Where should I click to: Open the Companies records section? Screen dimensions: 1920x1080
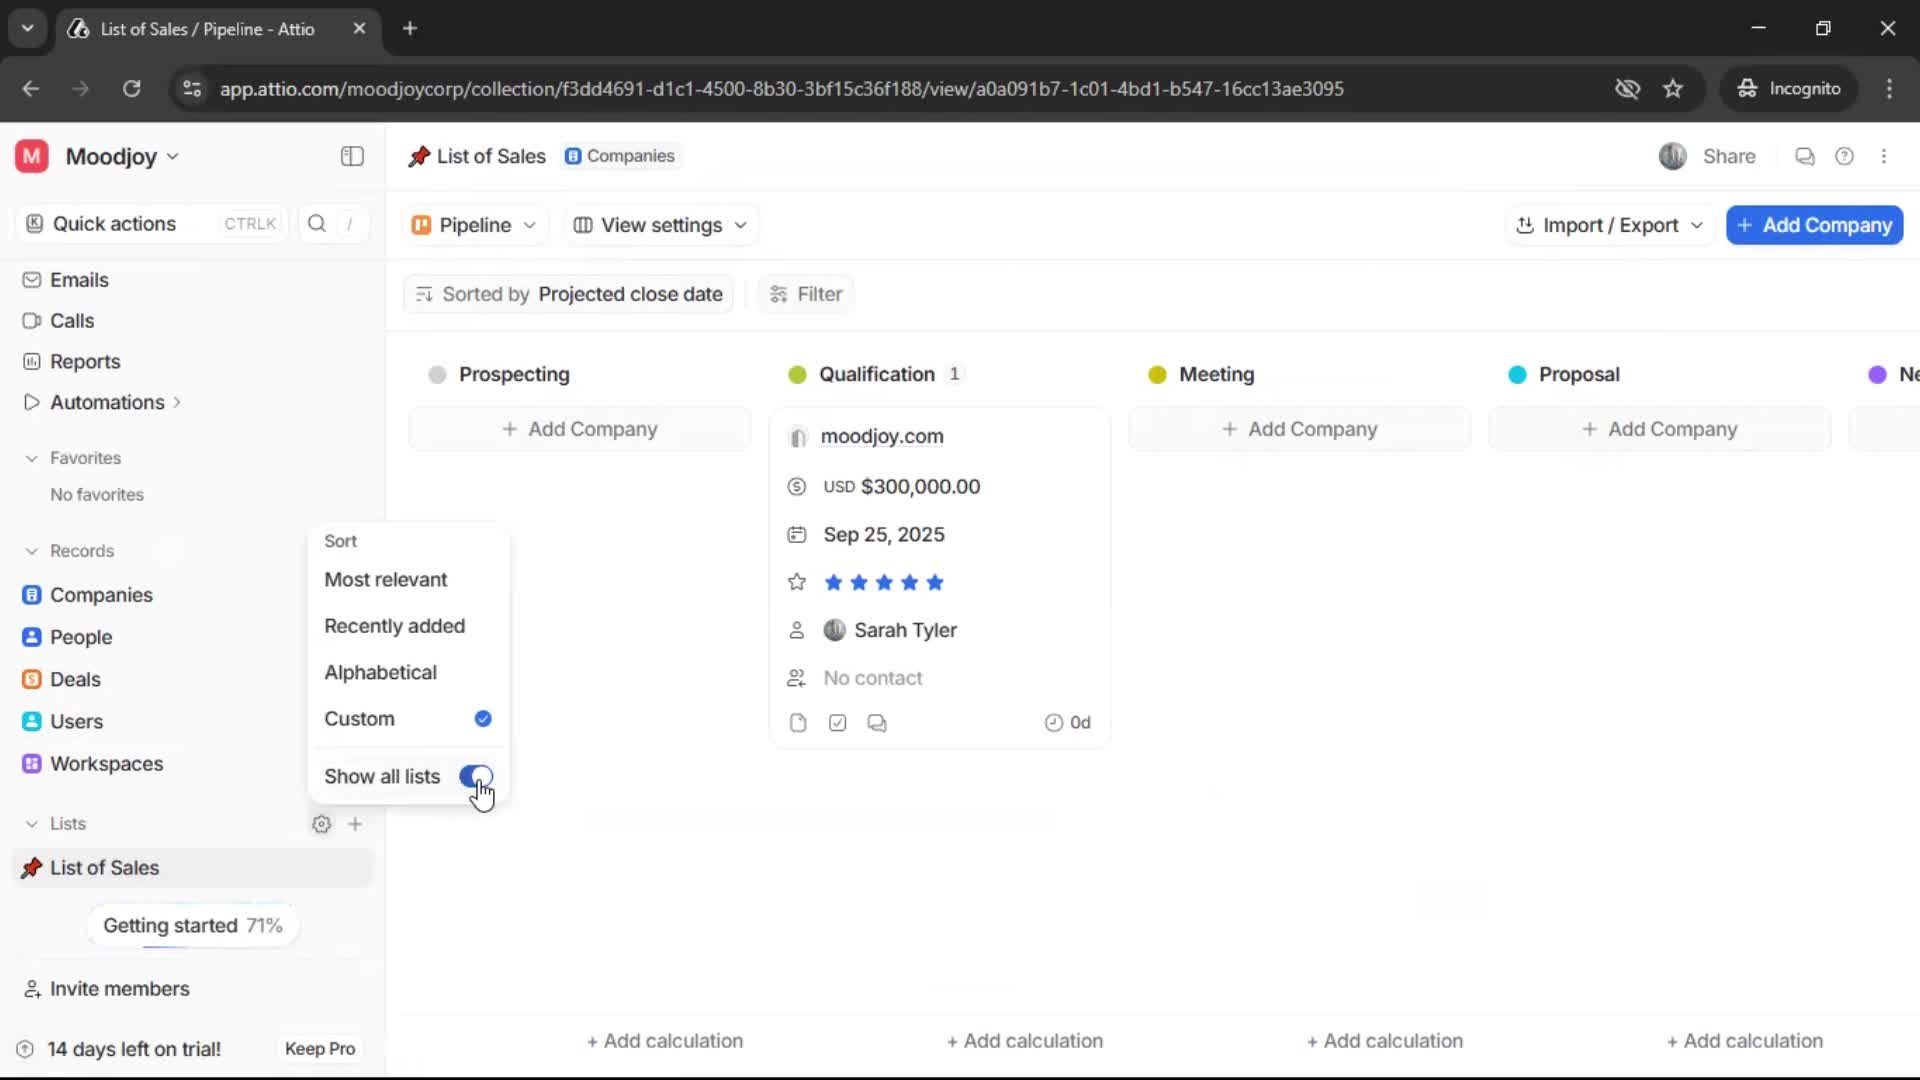100,594
